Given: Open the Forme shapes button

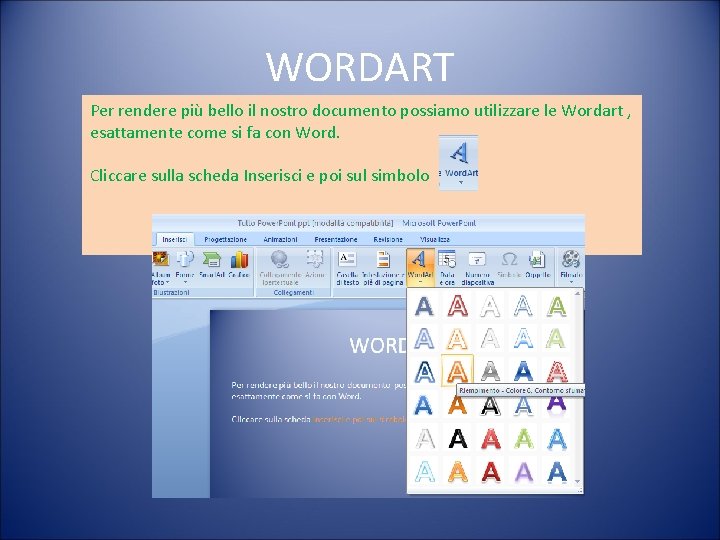Looking at the screenshot, I should [185, 267].
